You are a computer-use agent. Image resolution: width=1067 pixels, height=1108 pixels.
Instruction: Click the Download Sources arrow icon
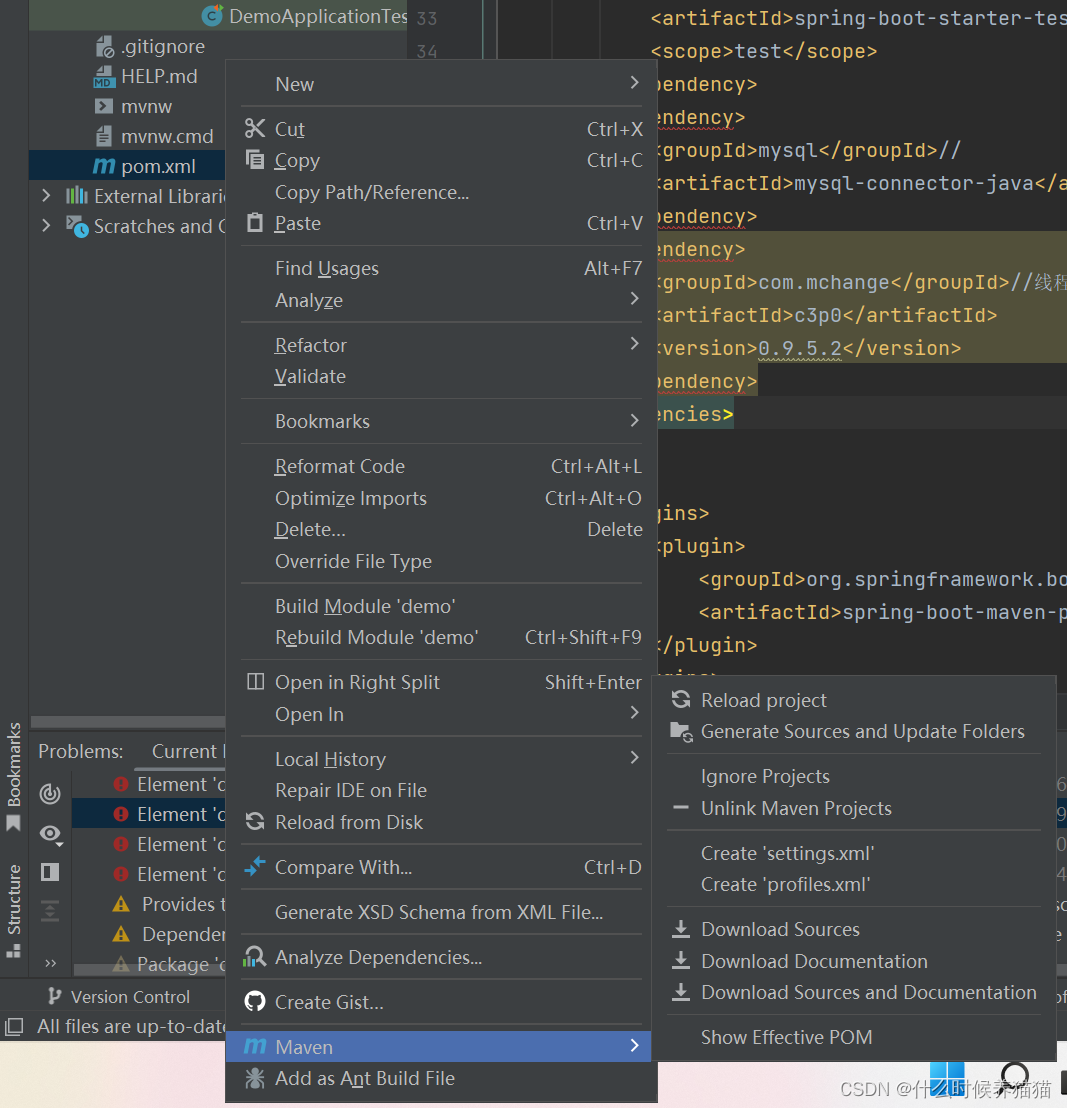point(681,929)
